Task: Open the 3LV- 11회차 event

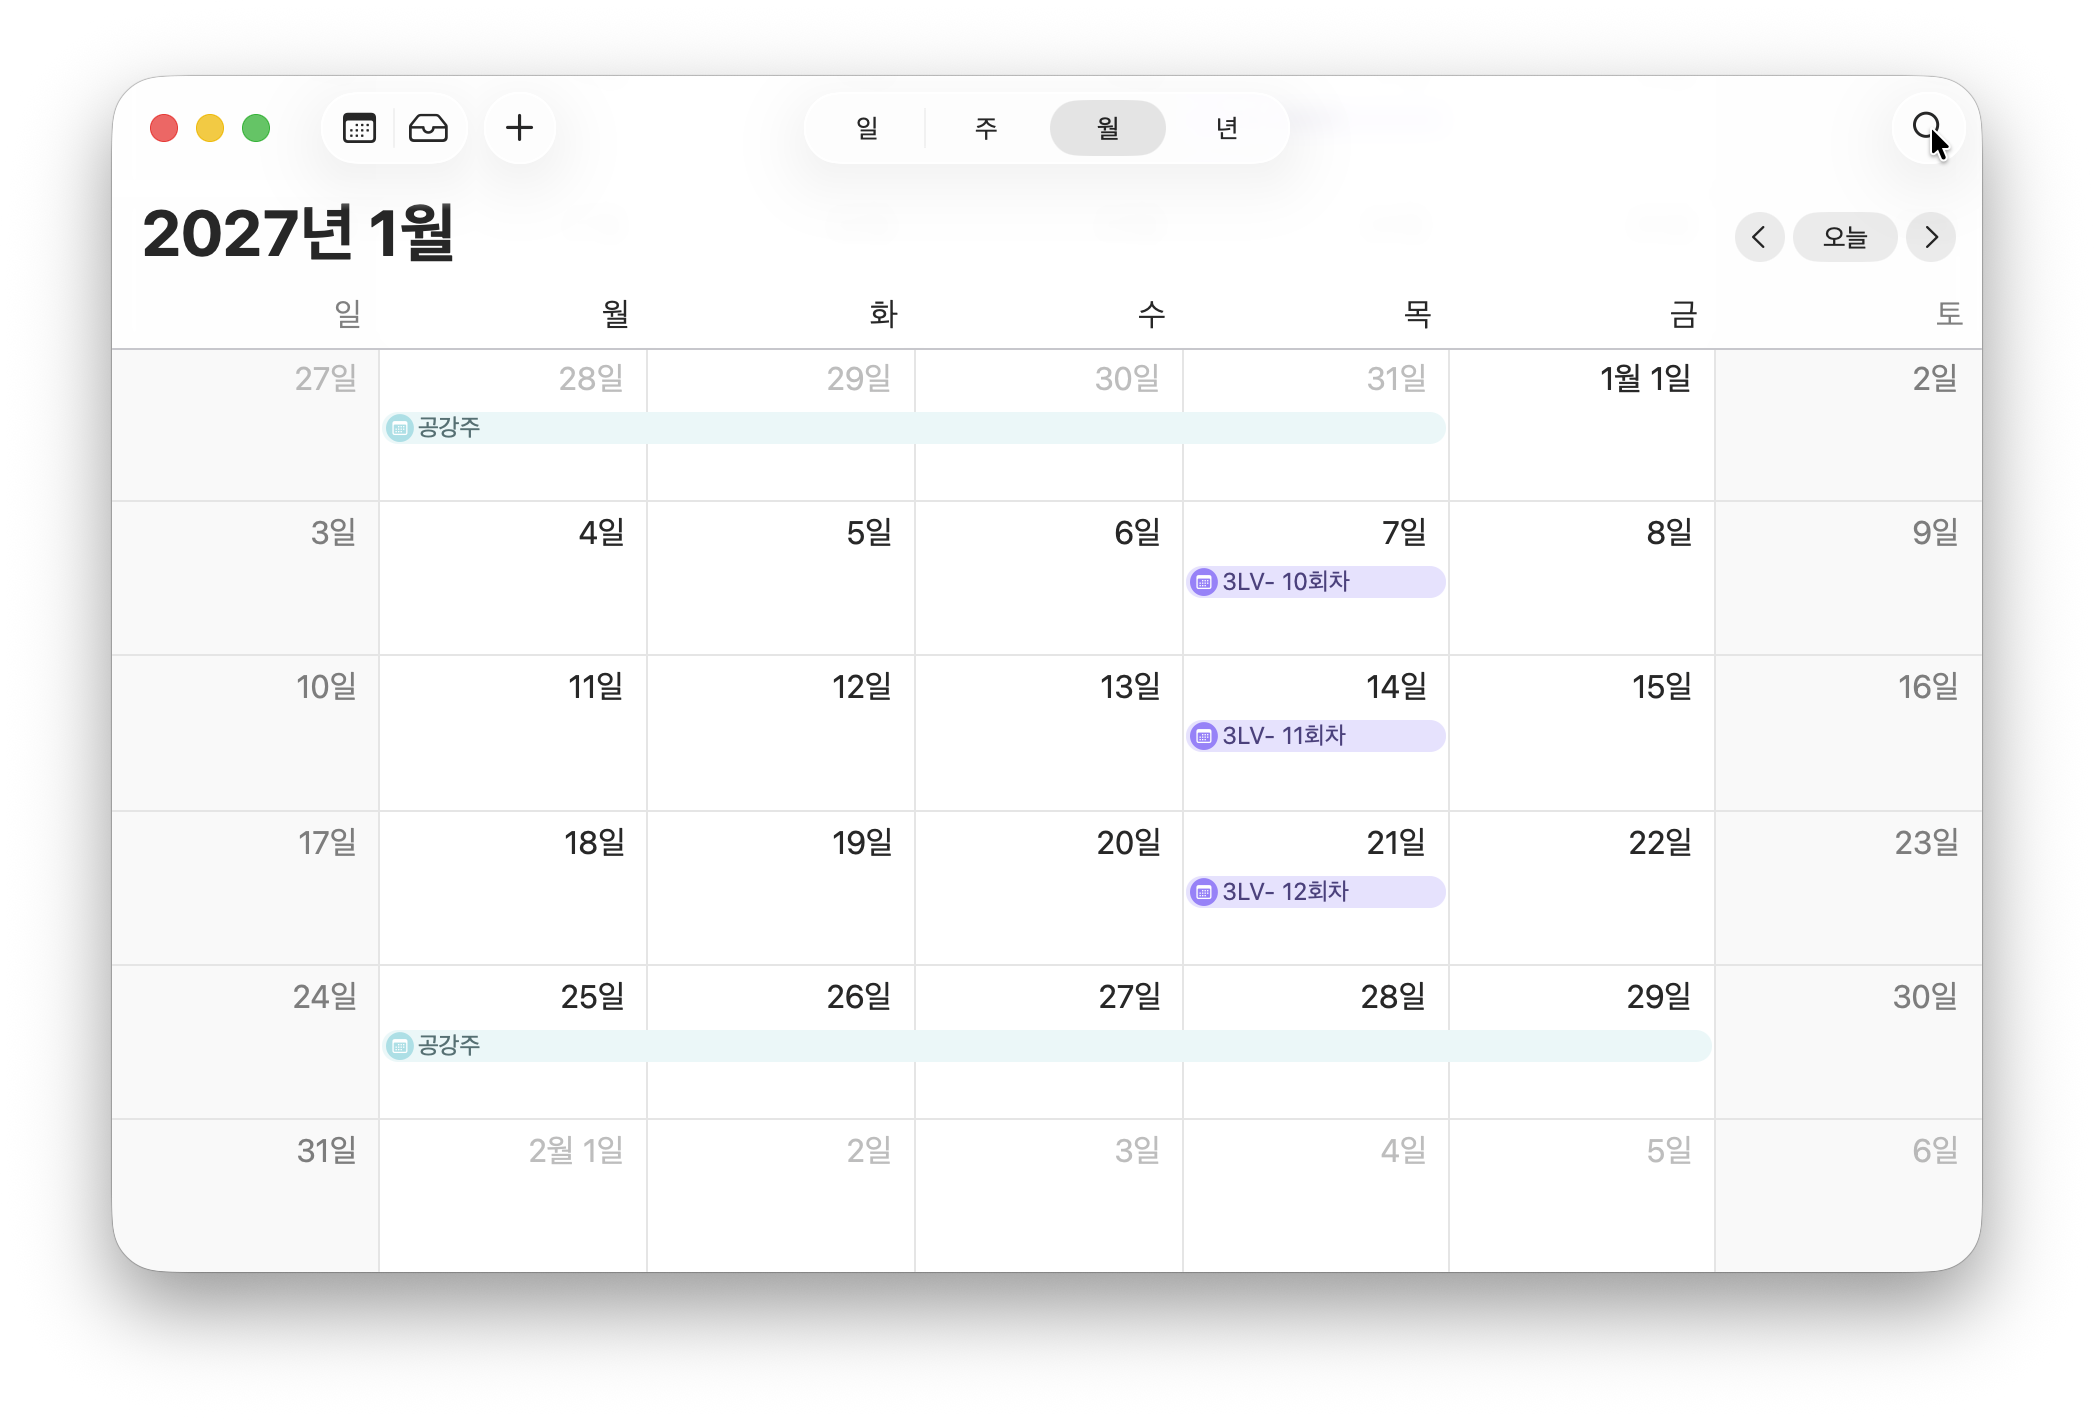Action: [x=1315, y=736]
